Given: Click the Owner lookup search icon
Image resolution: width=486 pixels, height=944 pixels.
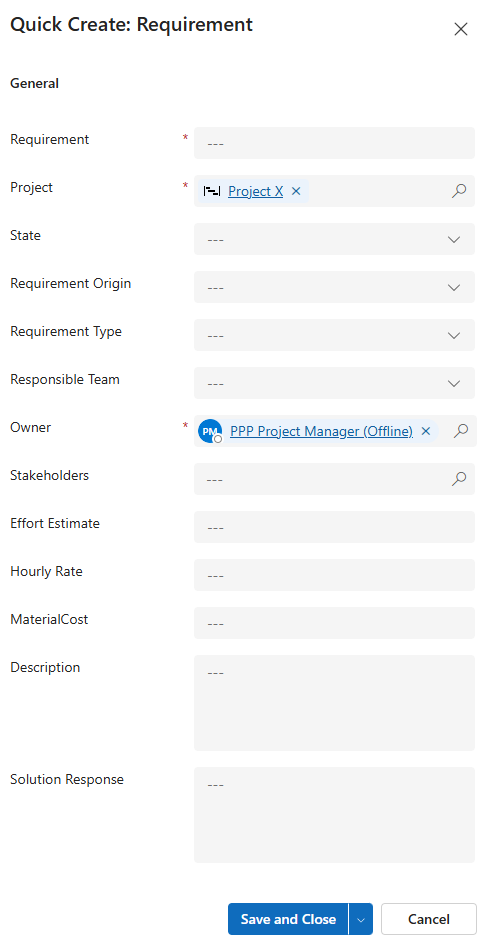Looking at the screenshot, I should pos(461,431).
